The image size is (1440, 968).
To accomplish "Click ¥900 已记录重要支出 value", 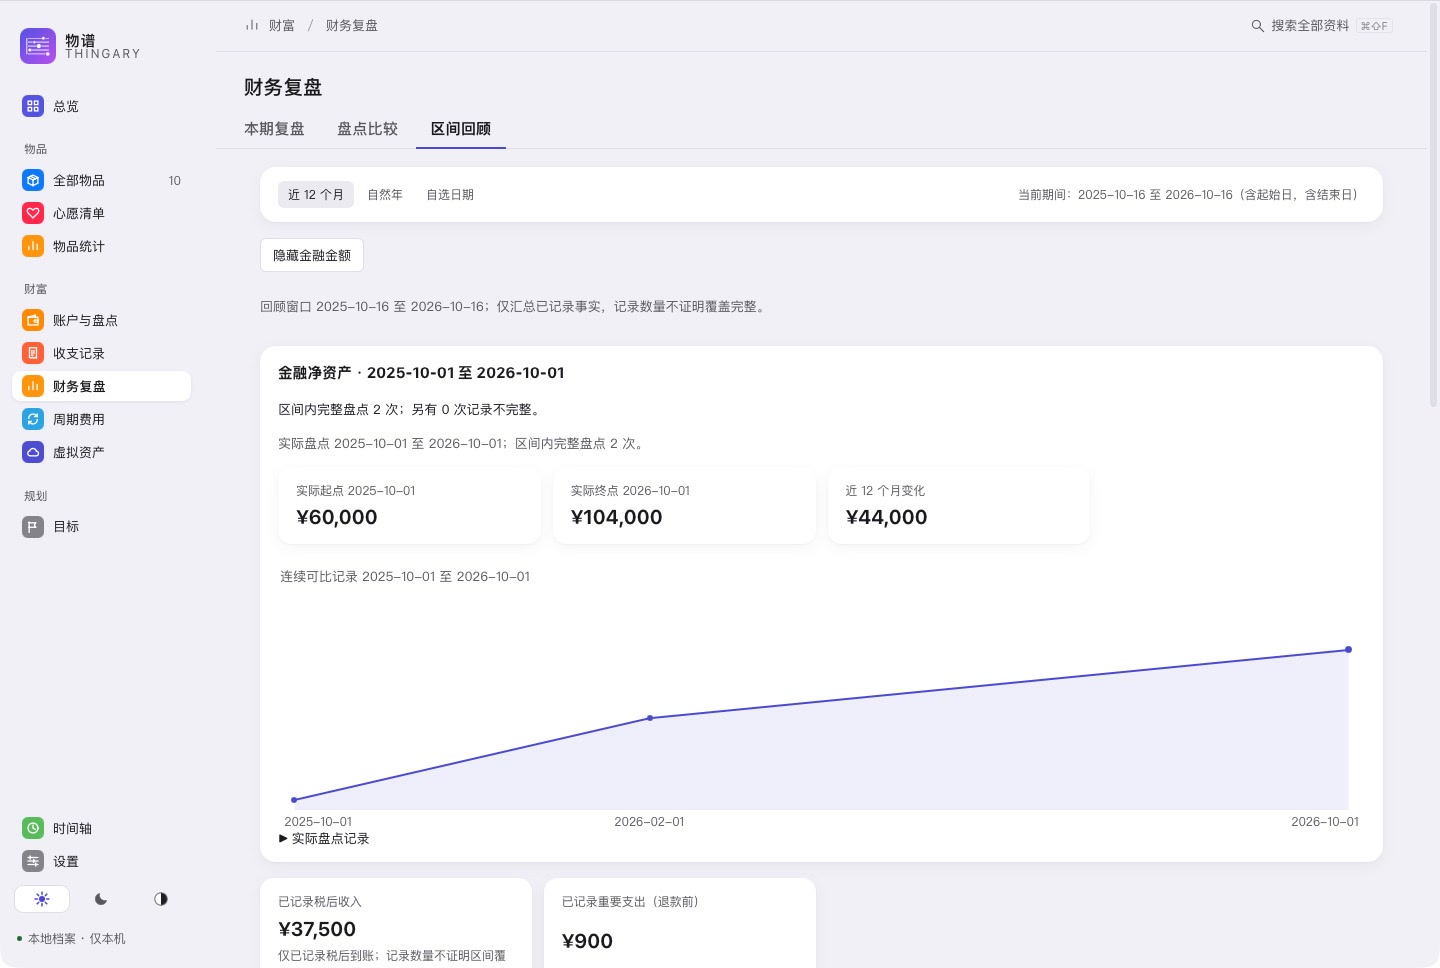I will 588,941.
